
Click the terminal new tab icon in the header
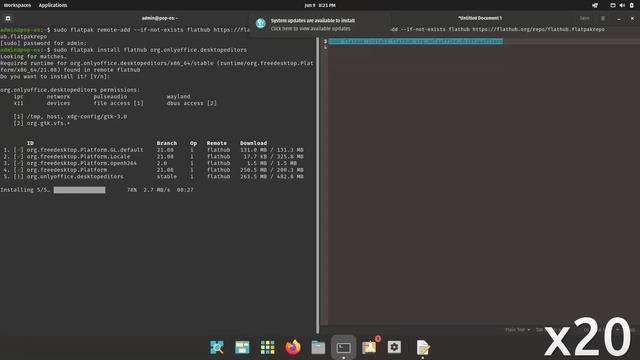[x=8, y=18]
